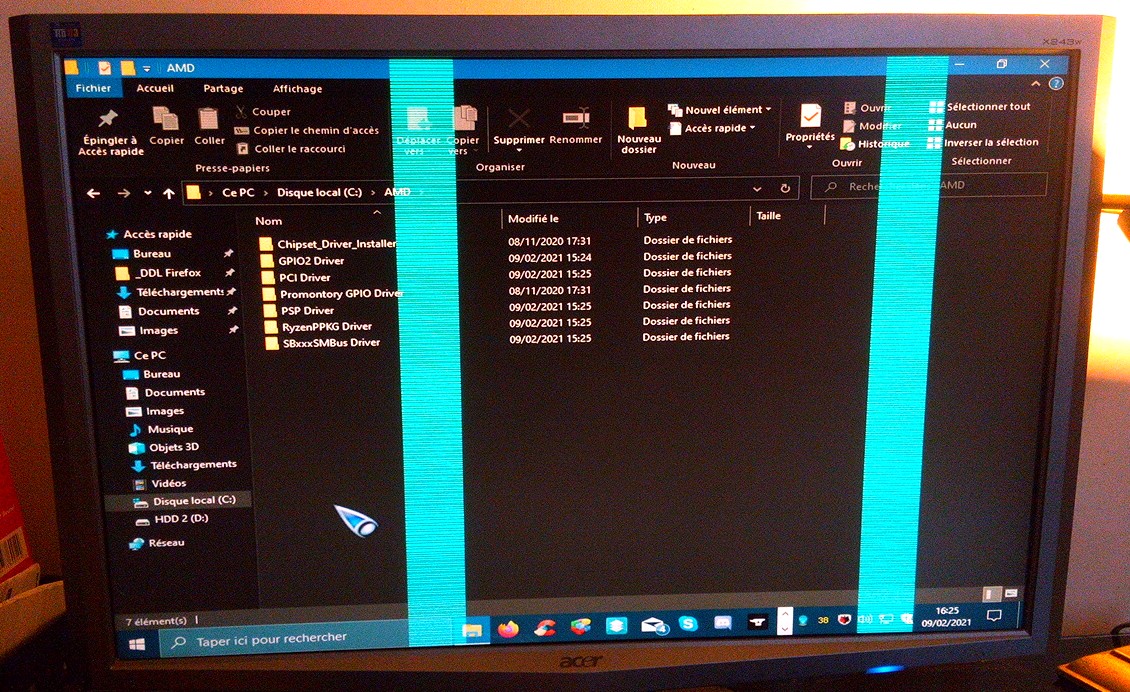The image size is (1130, 692).
Task: Click the Couper scissors command
Action: pyautogui.click(x=263, y=112)
